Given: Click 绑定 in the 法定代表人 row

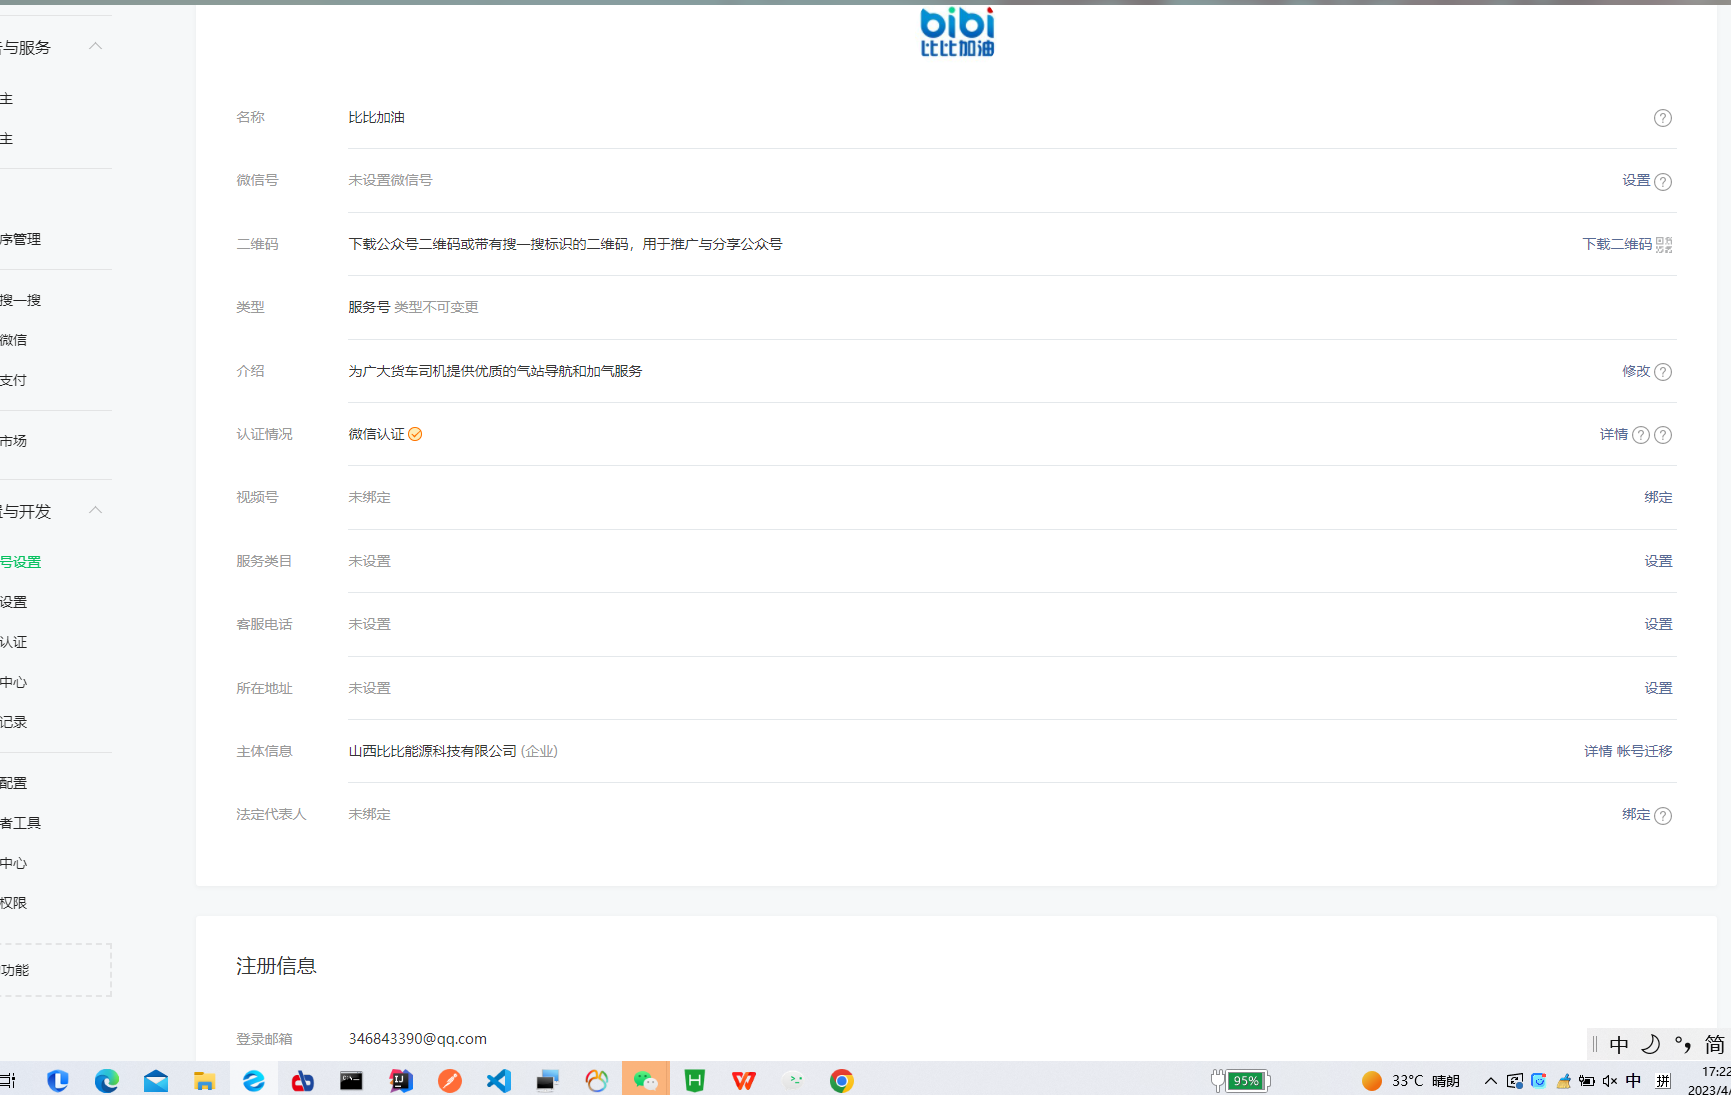Looking at the screenshot, I should [x=1636, y=814].
